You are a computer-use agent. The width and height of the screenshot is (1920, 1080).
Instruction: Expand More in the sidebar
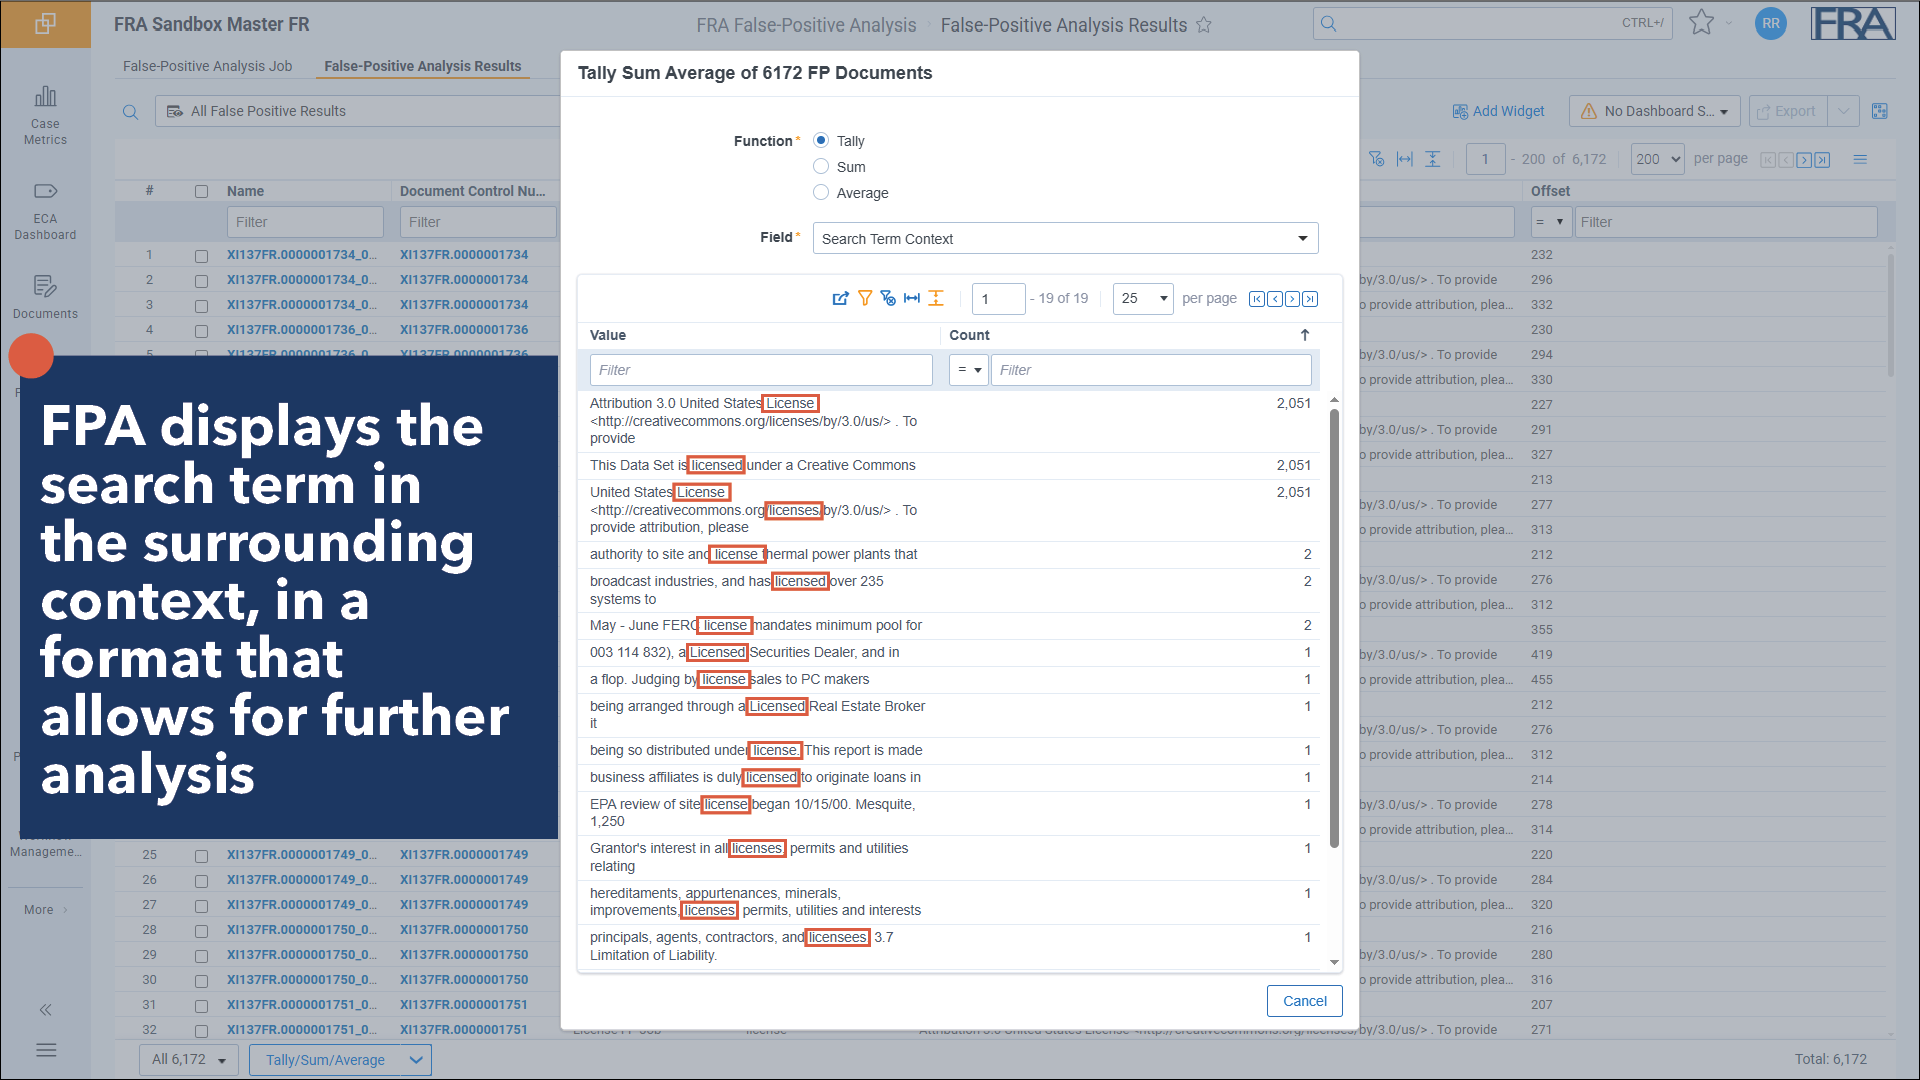tap(46, 910)
